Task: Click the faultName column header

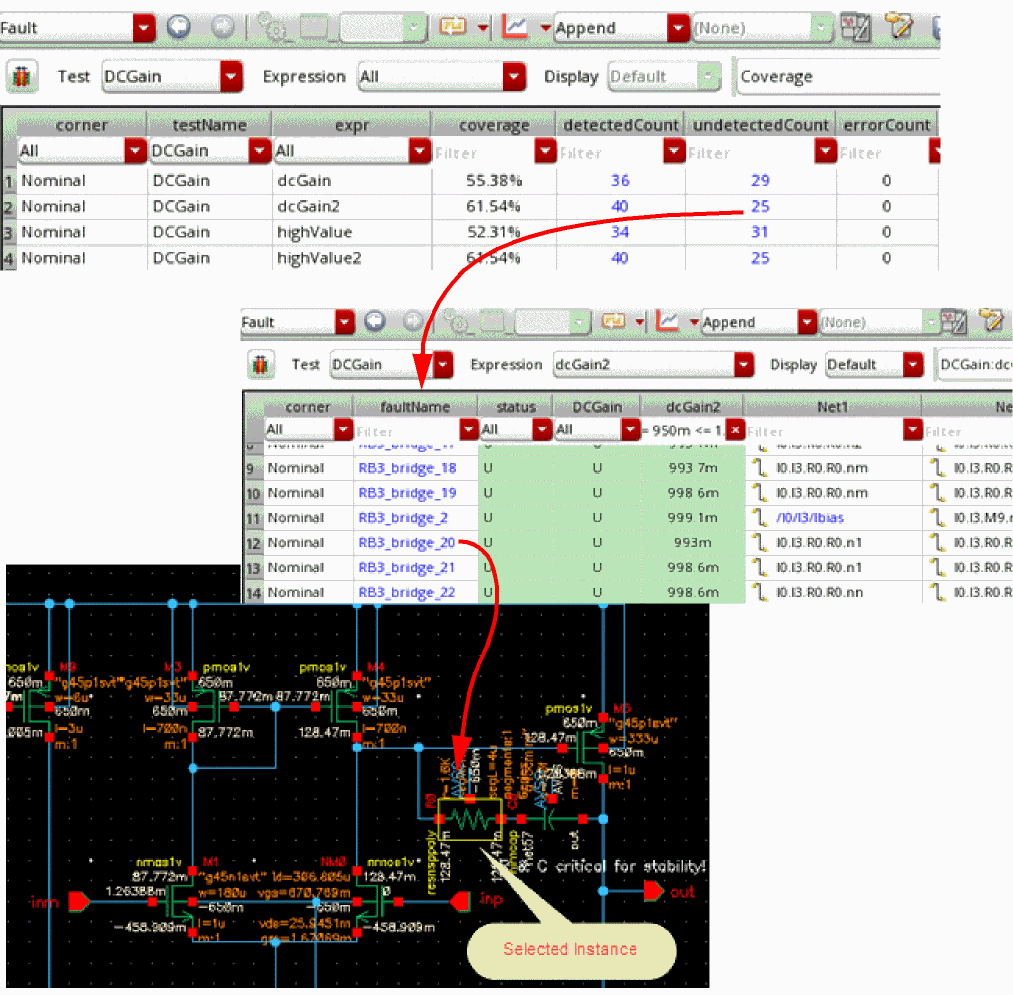Action: pos(415,407)
